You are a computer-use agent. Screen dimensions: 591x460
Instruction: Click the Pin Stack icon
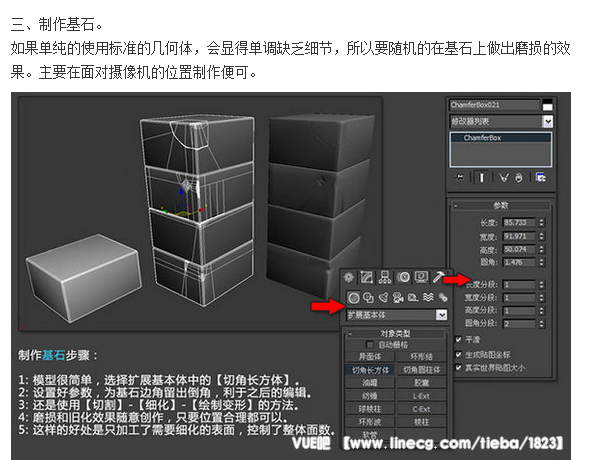(x=460, y=177)
